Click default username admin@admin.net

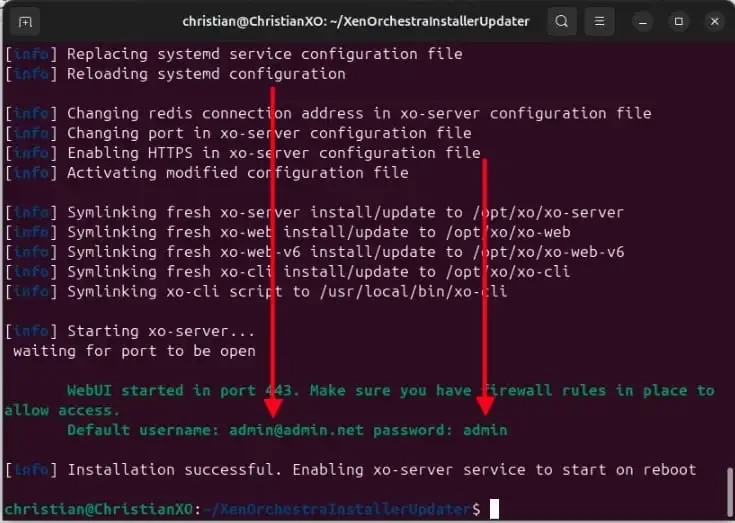point(296,430)
